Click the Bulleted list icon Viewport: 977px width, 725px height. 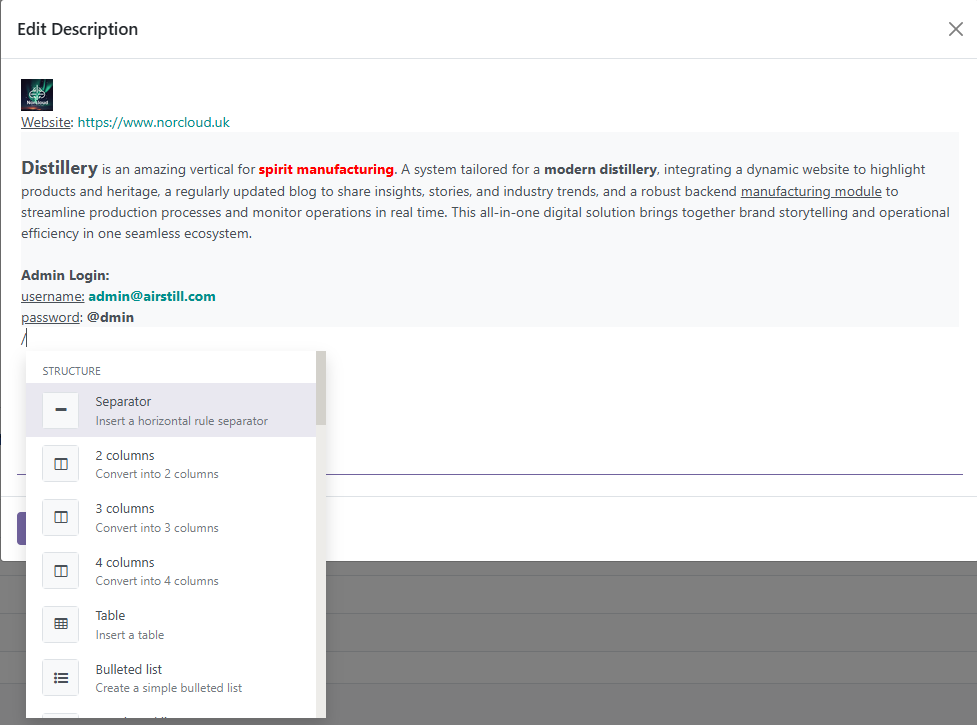coord(60,678)
